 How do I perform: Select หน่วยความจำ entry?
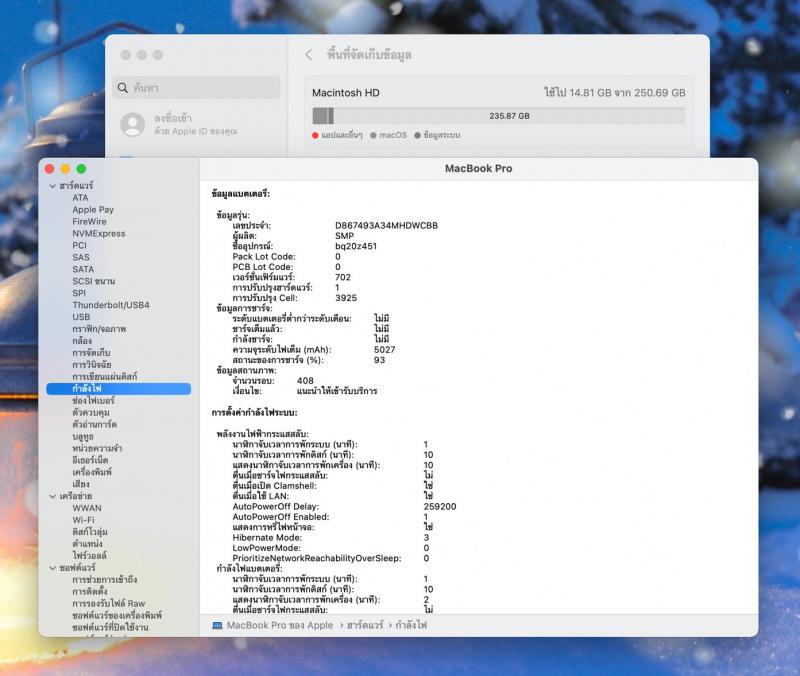pos(97,448)
